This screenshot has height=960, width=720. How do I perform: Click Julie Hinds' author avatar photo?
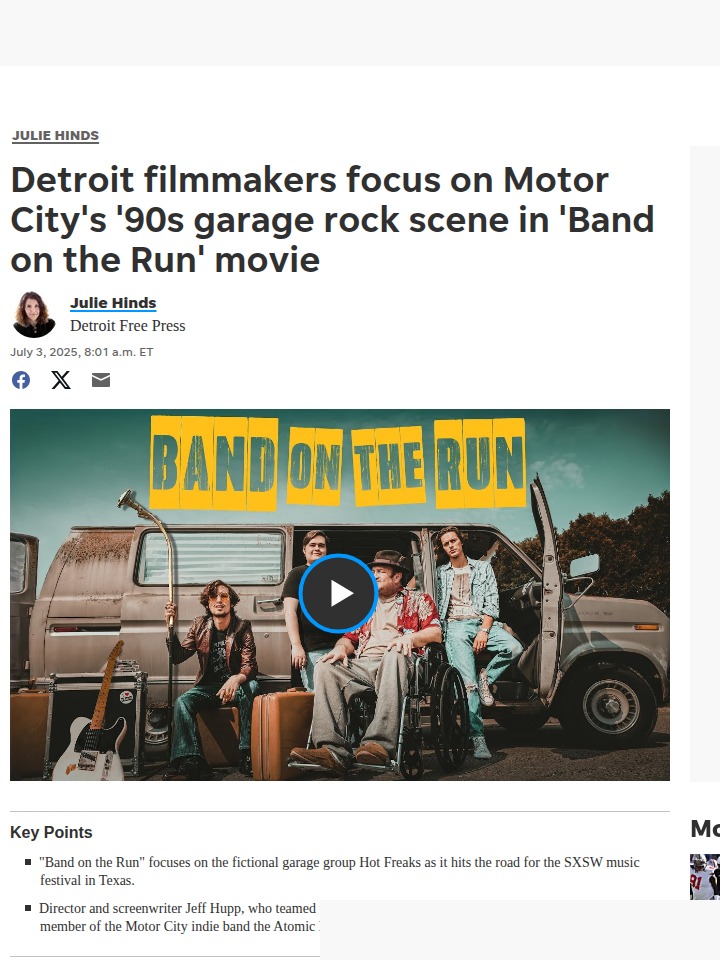[x=34, y=314]
